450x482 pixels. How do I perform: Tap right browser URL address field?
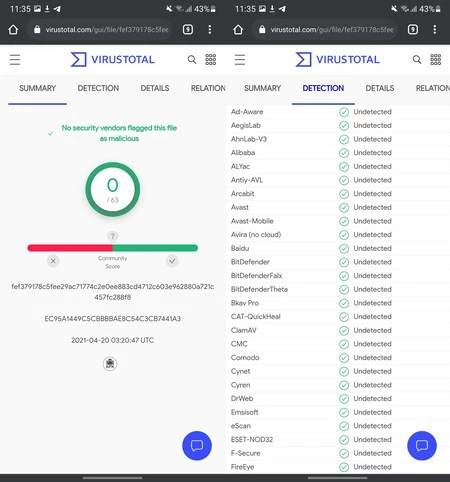(x=325, y=30)
